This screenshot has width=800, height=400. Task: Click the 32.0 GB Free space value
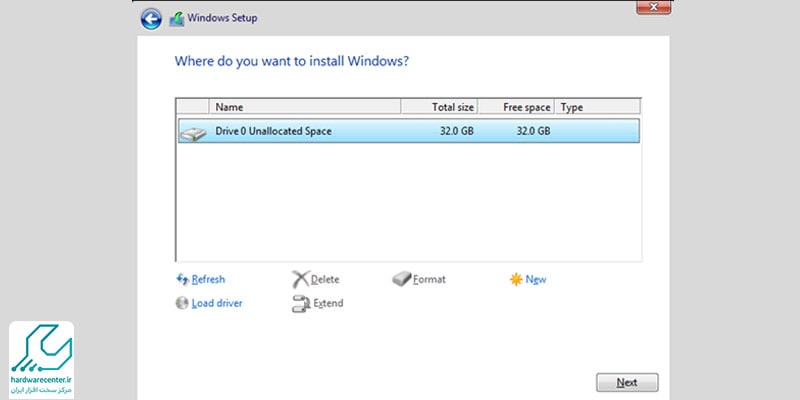click(533, 131)
